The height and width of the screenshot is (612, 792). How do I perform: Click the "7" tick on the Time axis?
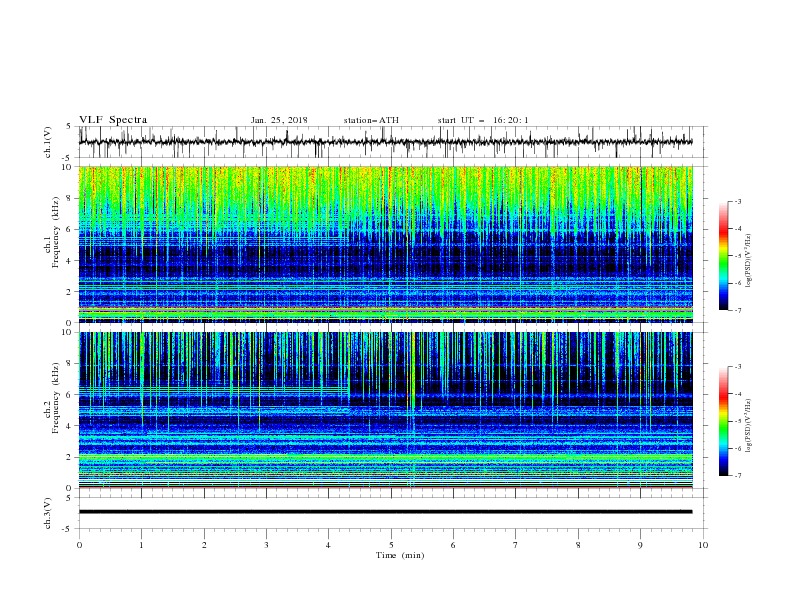(x=516, y=545)
